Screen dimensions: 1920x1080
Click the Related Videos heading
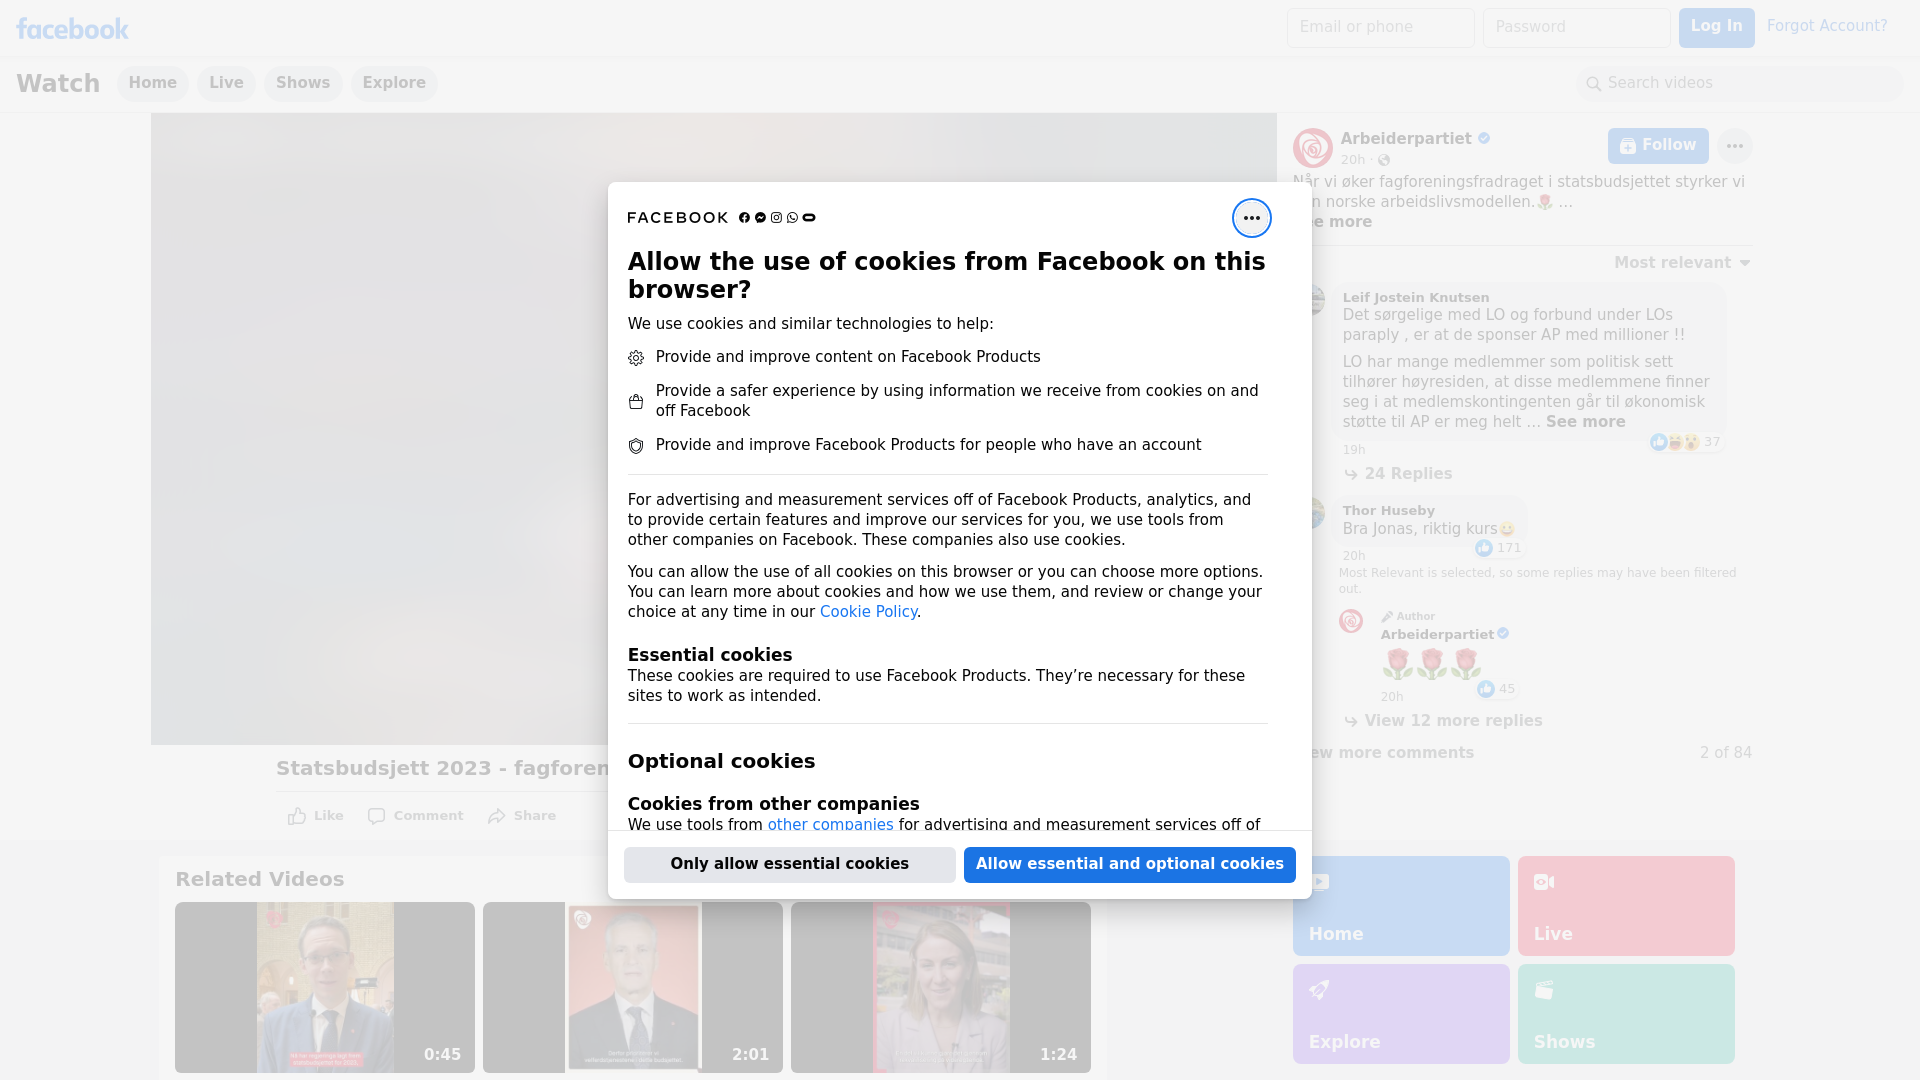(x=259, y=880)
